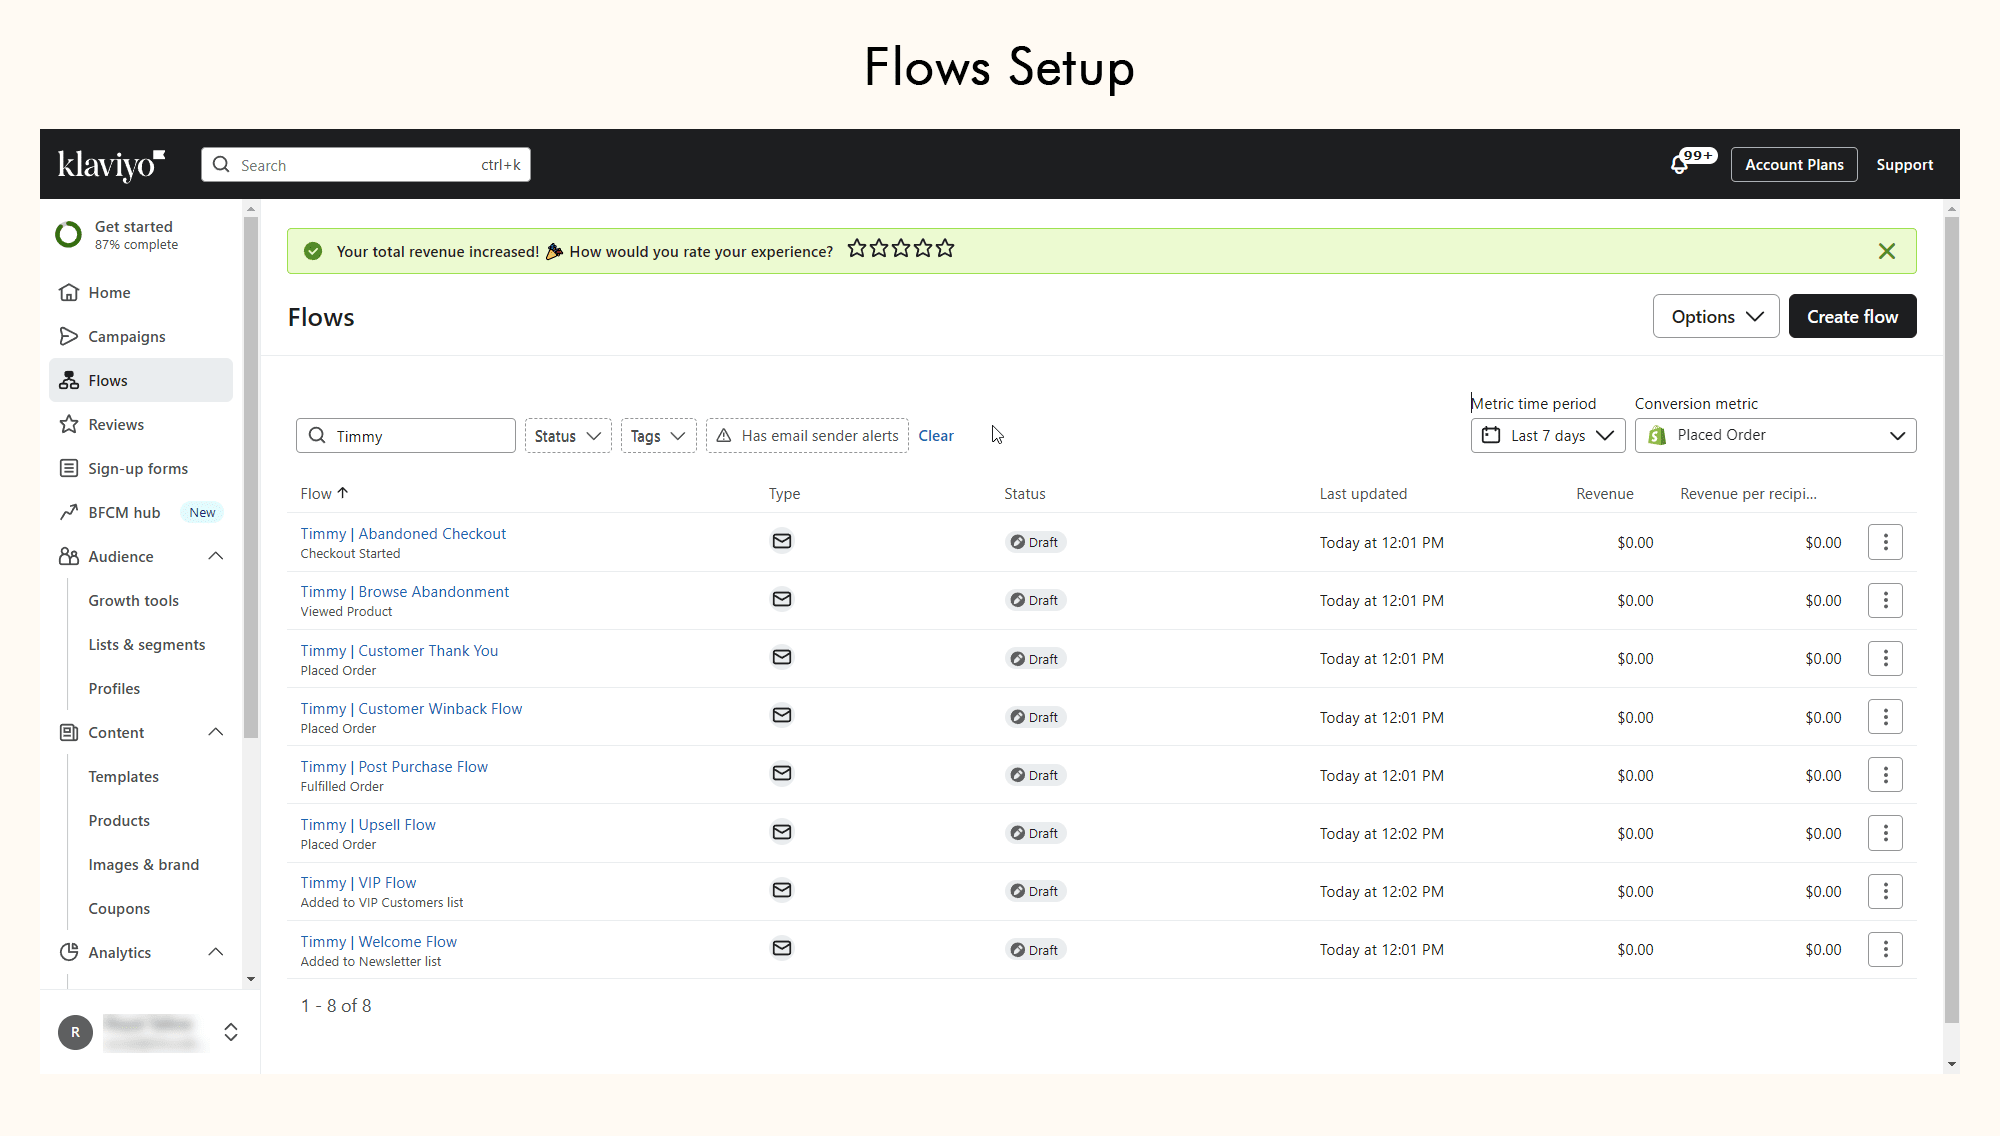2000x1136 pixels.
Task: Open the Tags filter dropdown
Action: (658, 436)
